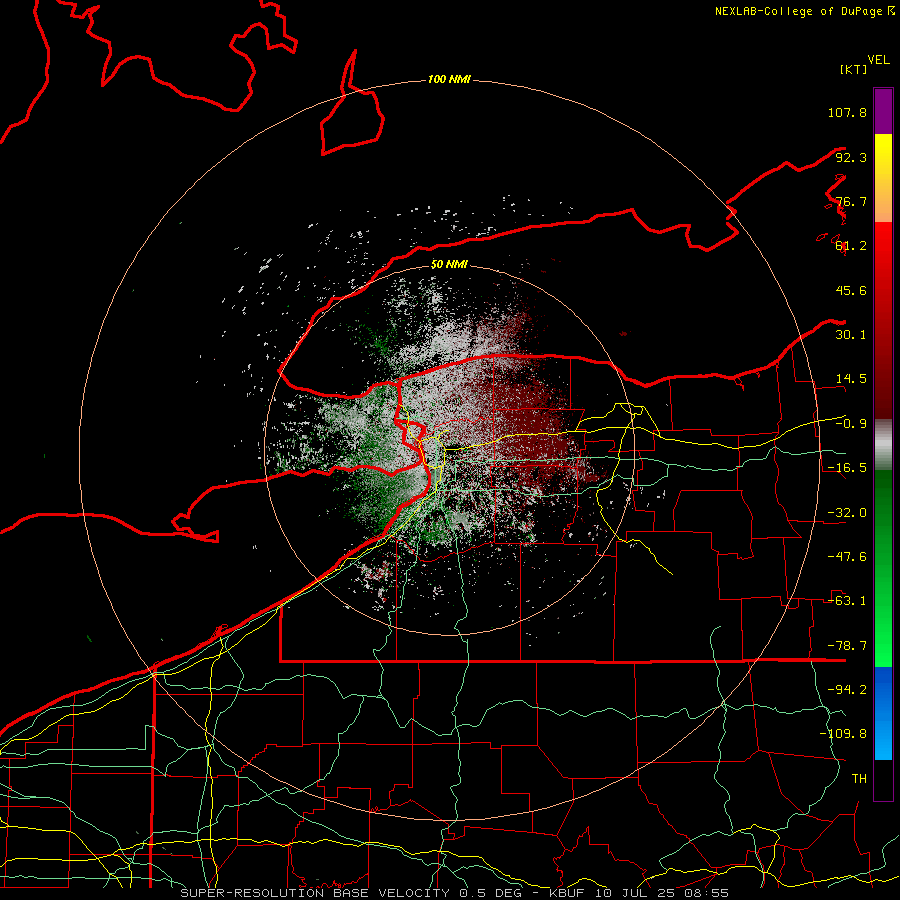
Task: Select the 61.2 legend value
Action: pos(851,246)
